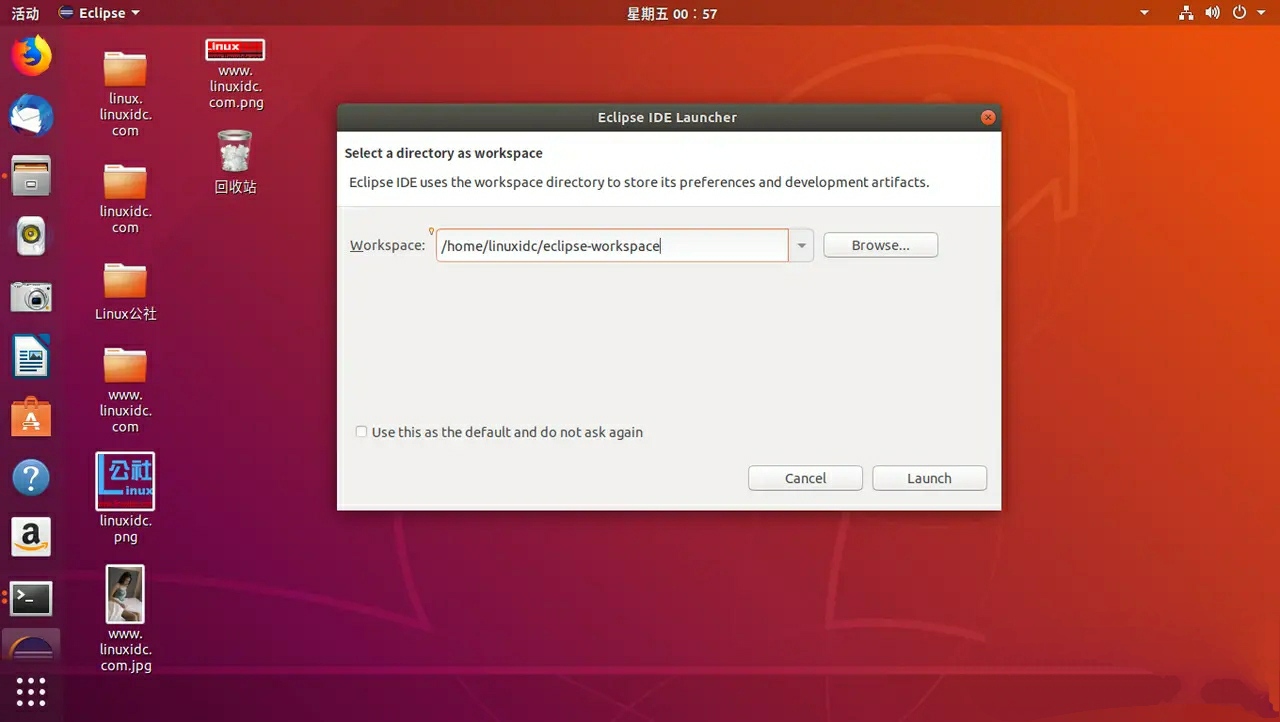Viewport: 1280px width, 722px height.
Task: Select the linux.linuxidc.com desktop folder
Action: 125,93
